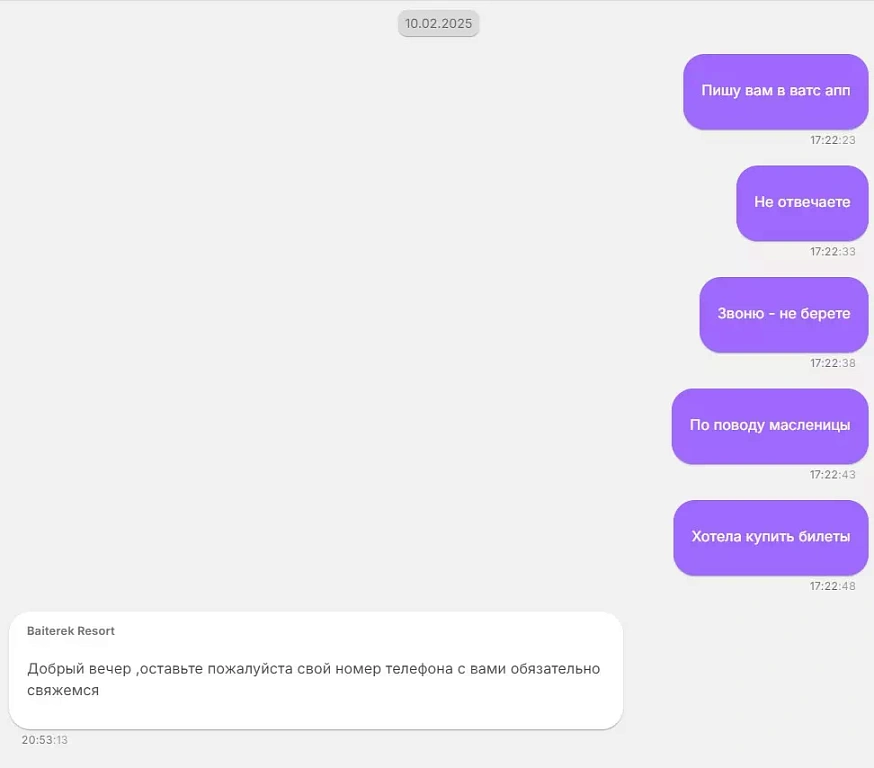Click the 17:22:43 timestamp
Viewport: 874px width, 768px height.
coord(832,475)
